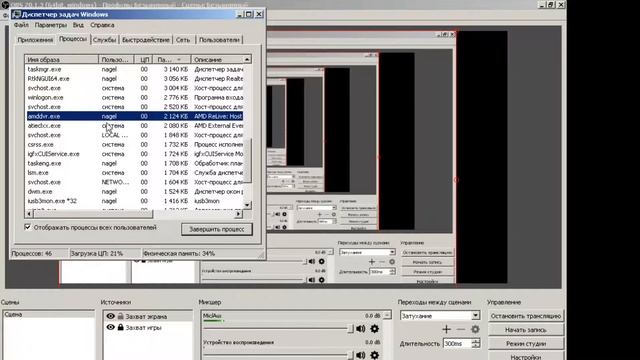Viewport: 640px width, 360px height.
Task: Click process list scroll up arrow
Action: [x=247, y=60]
